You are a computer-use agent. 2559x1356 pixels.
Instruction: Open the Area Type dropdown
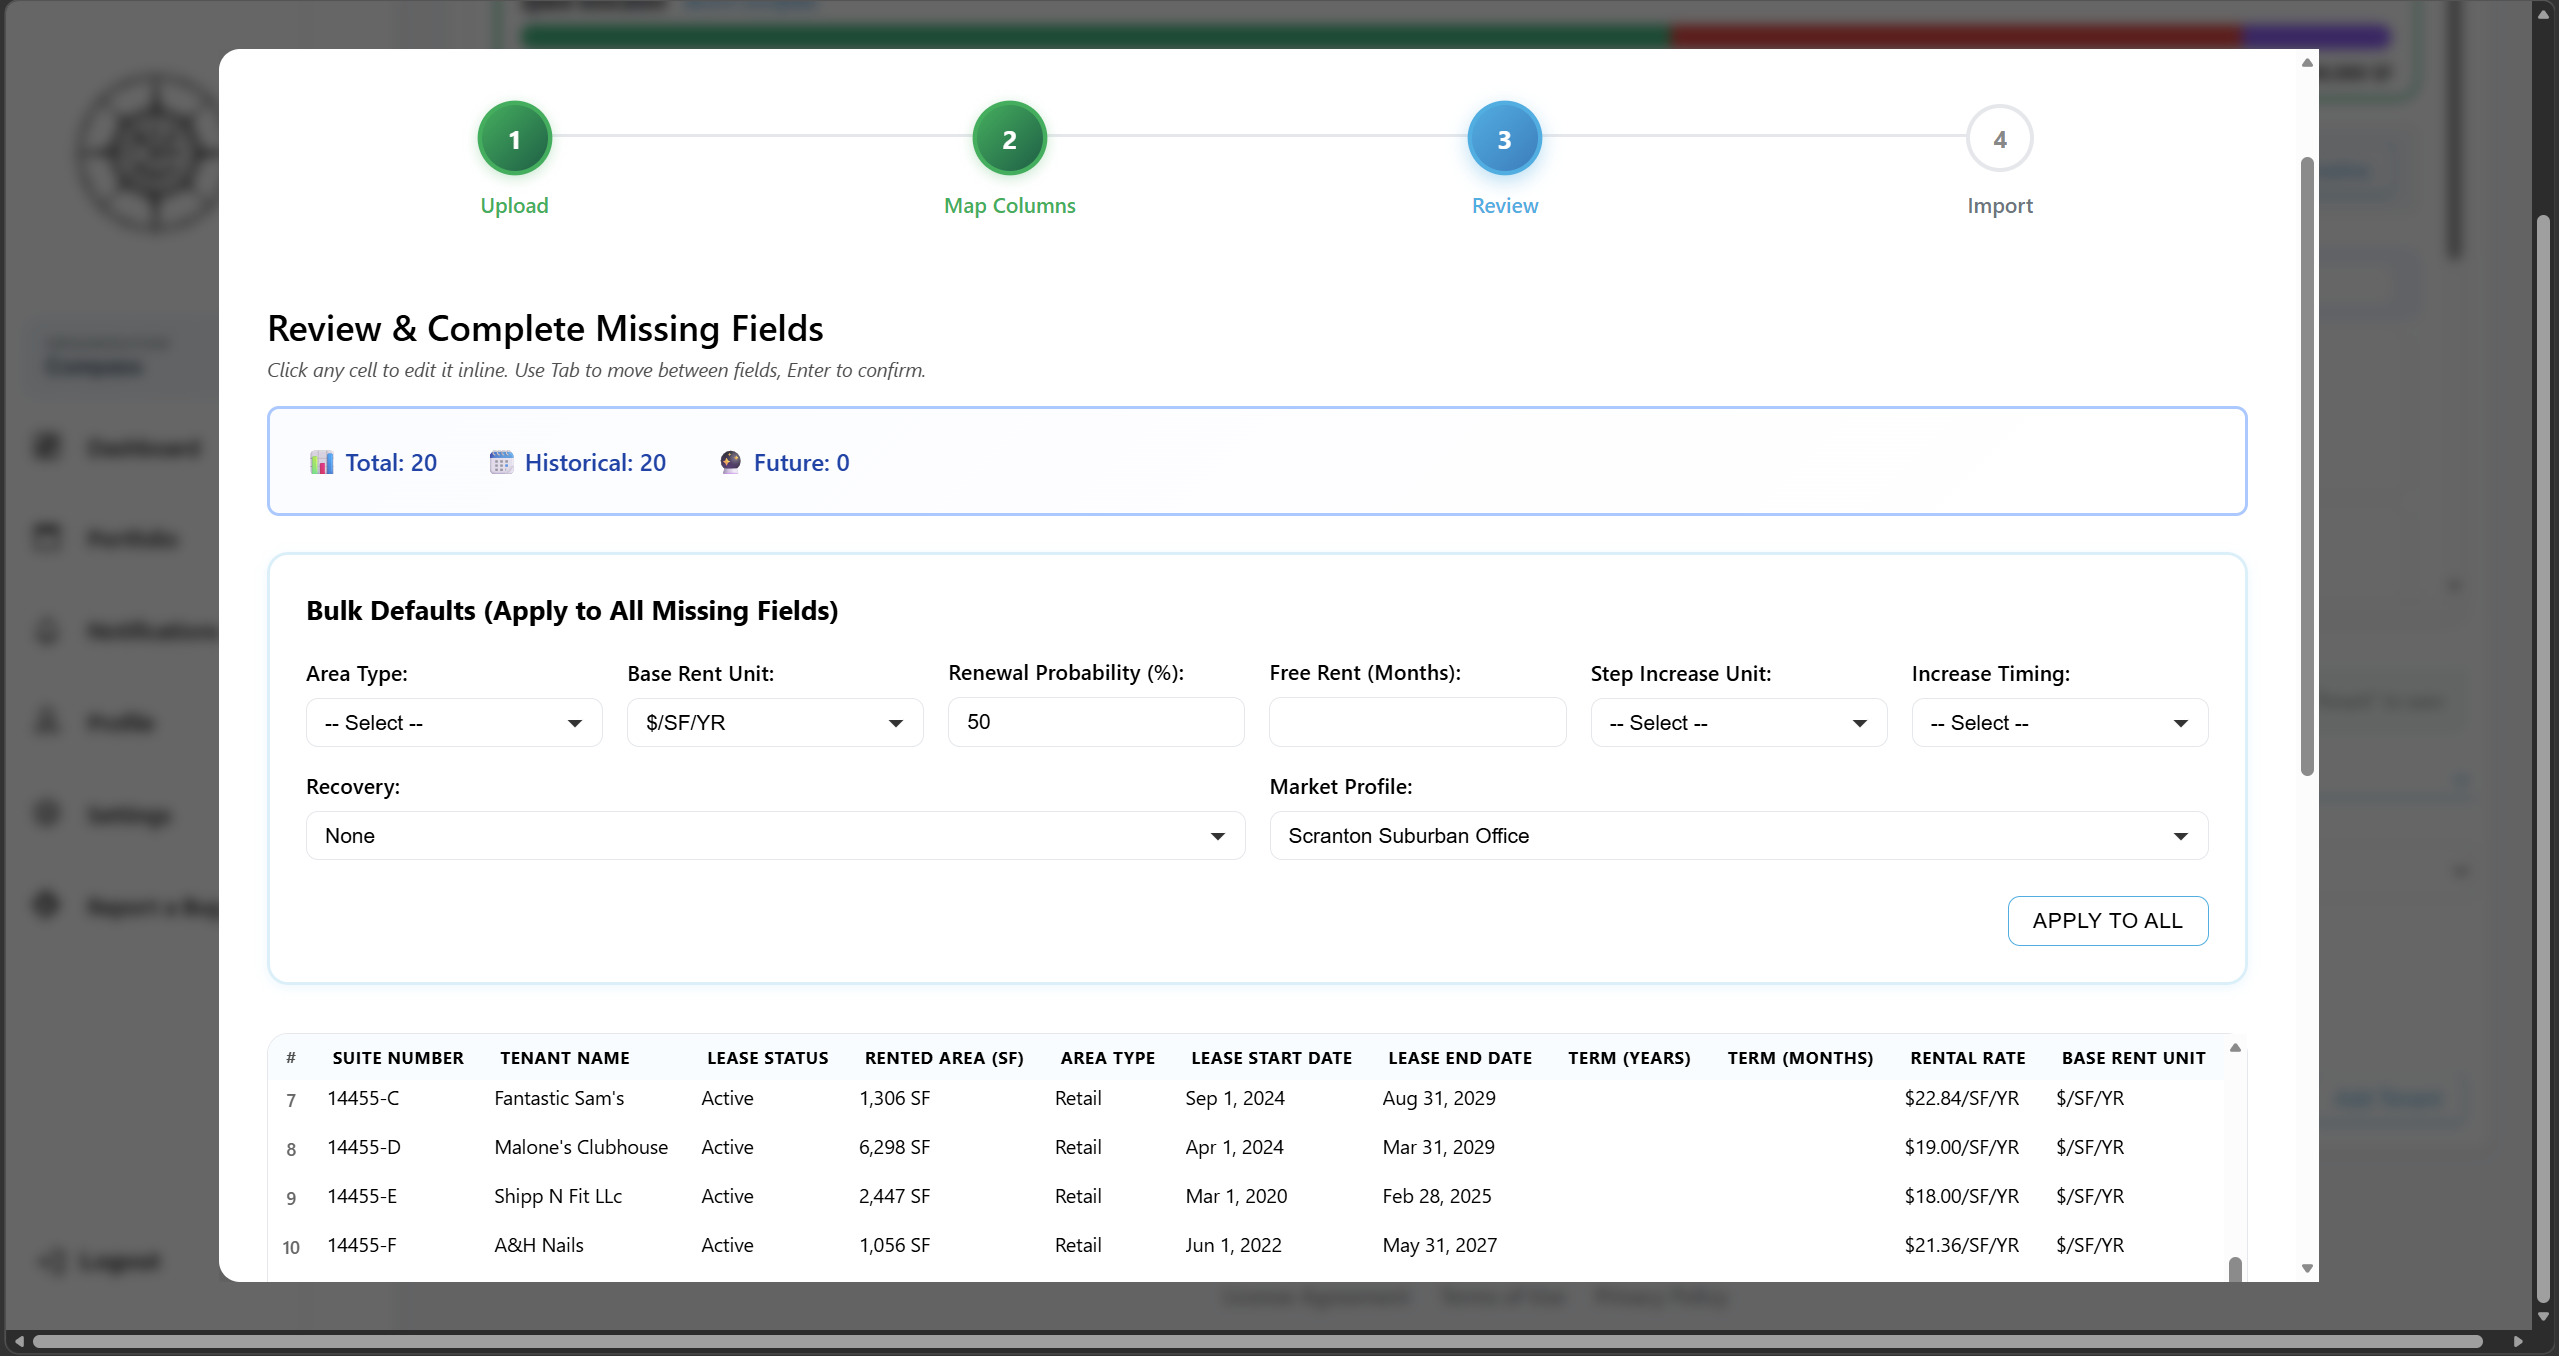click(x=453, y=722)
